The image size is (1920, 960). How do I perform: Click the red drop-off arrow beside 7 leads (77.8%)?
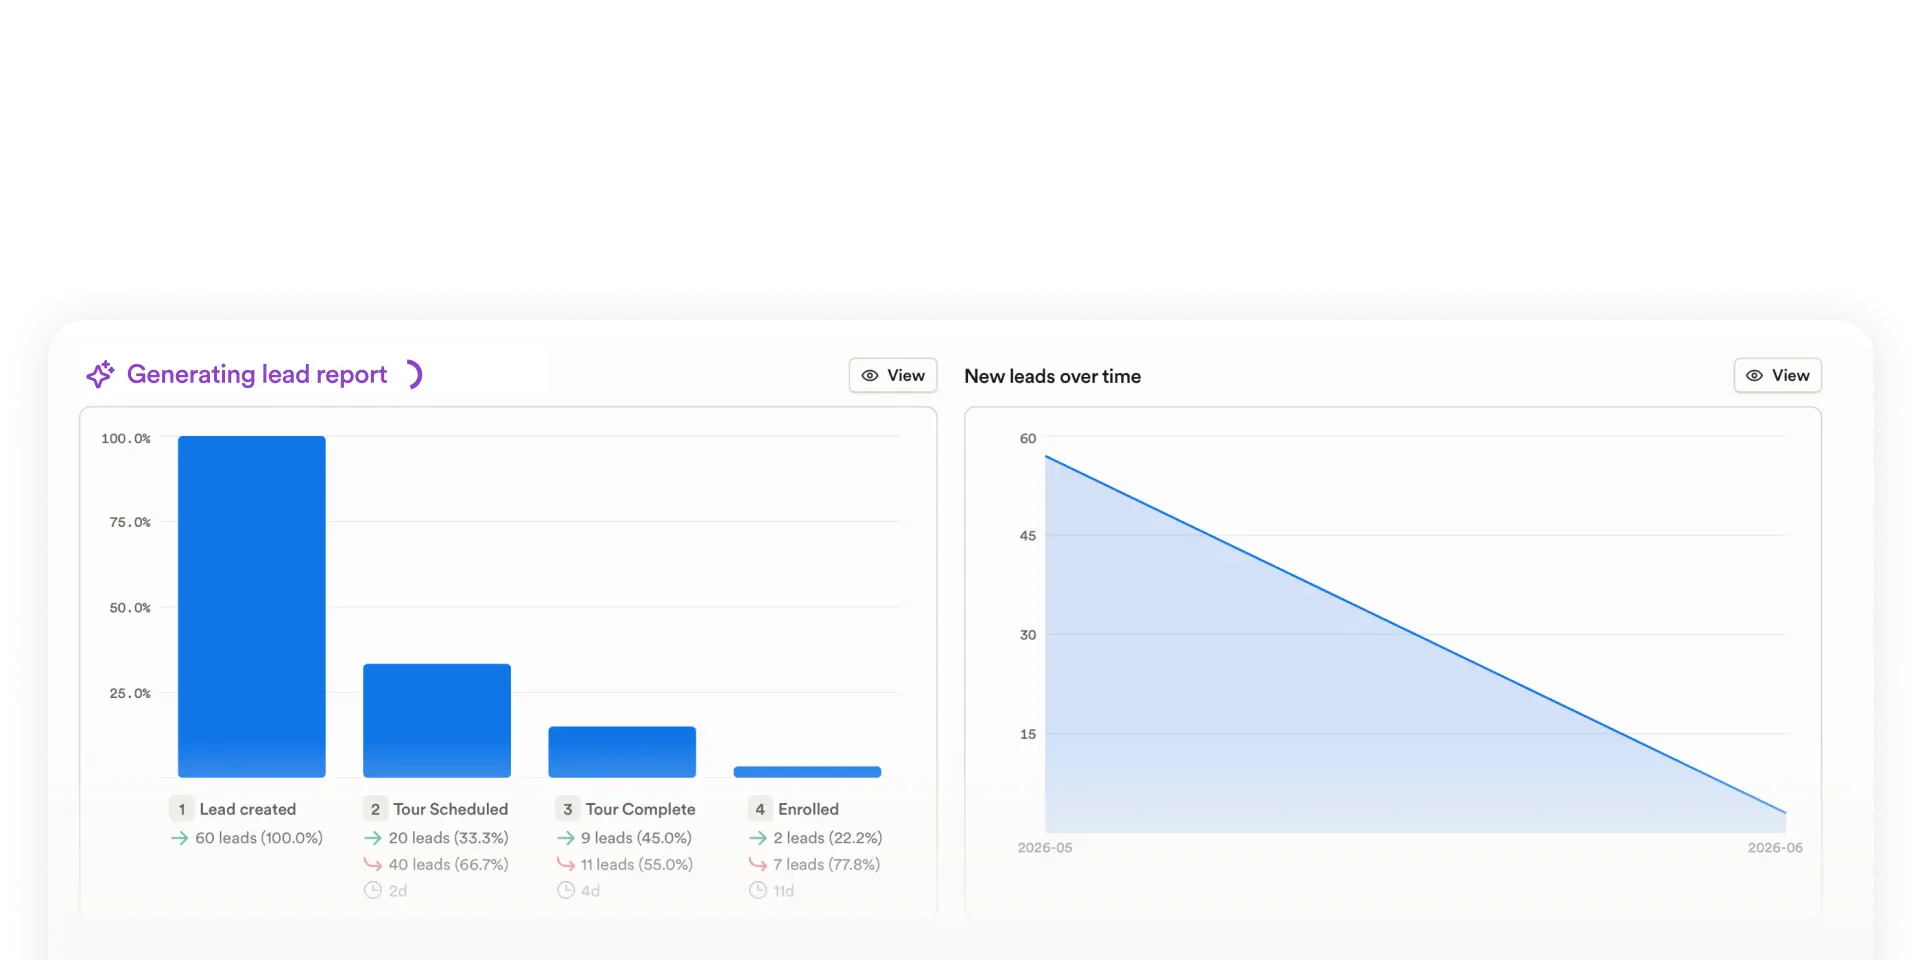coord(758,864)
